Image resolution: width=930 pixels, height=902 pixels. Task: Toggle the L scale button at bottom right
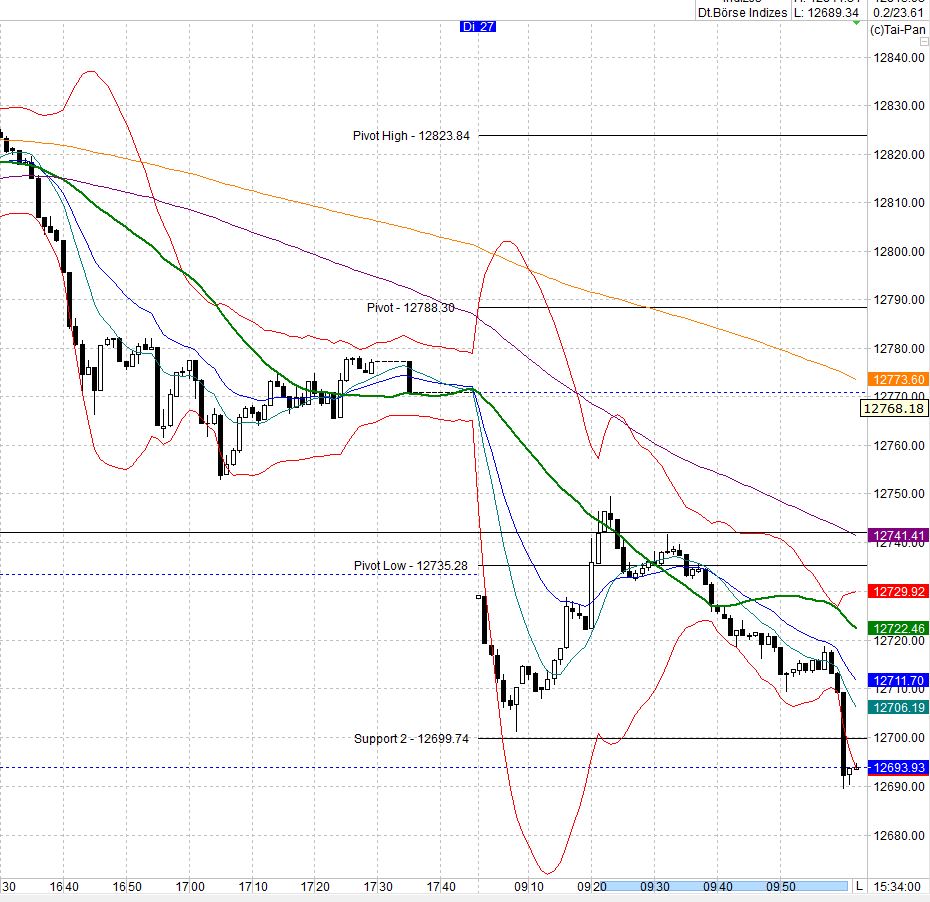tap(858, 886)
